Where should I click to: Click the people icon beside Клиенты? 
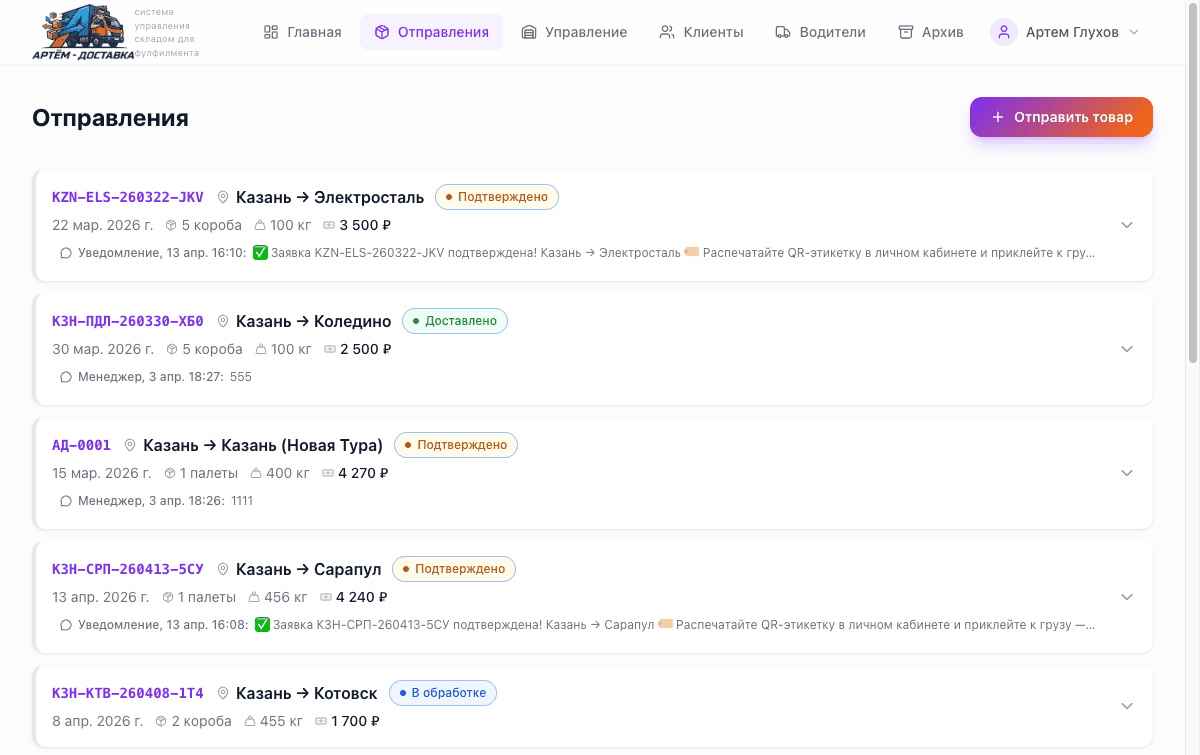667,32
